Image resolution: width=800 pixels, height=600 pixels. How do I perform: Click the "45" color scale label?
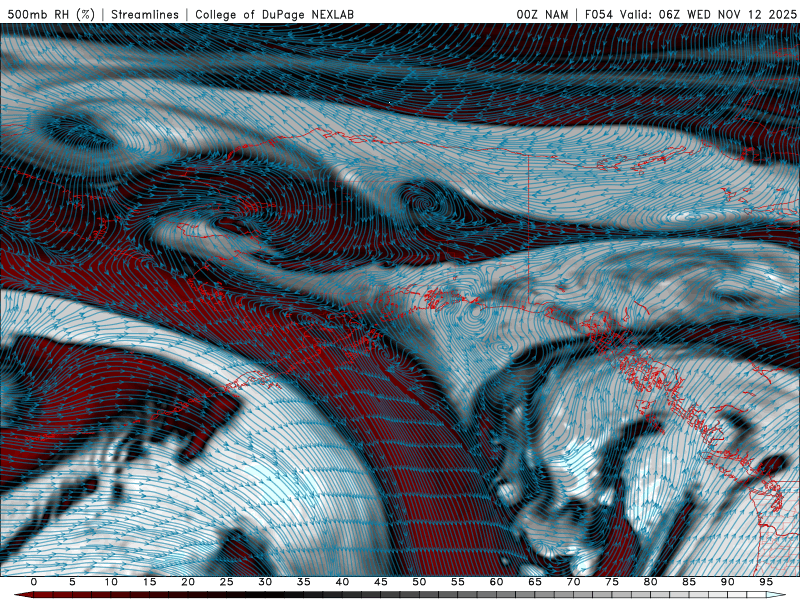click(x=381, y=582)
